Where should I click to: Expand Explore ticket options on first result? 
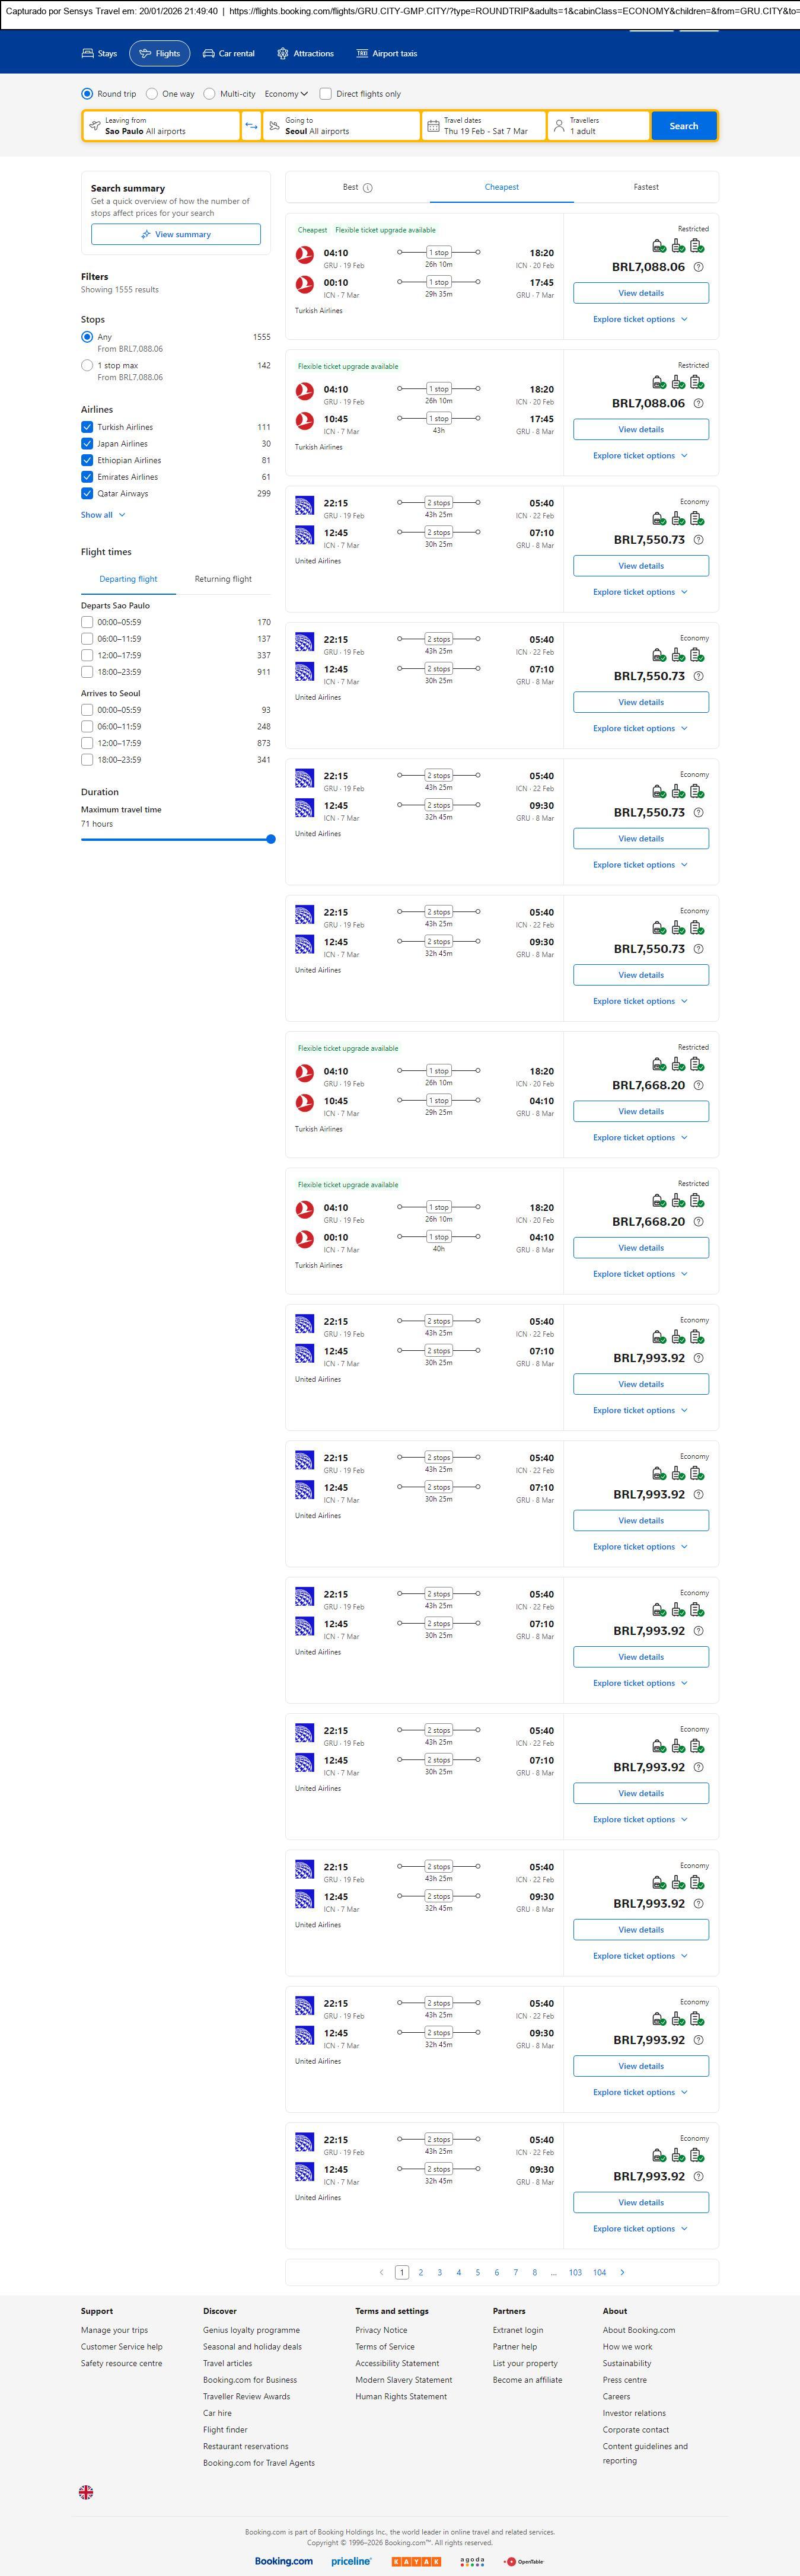[640, 319]
